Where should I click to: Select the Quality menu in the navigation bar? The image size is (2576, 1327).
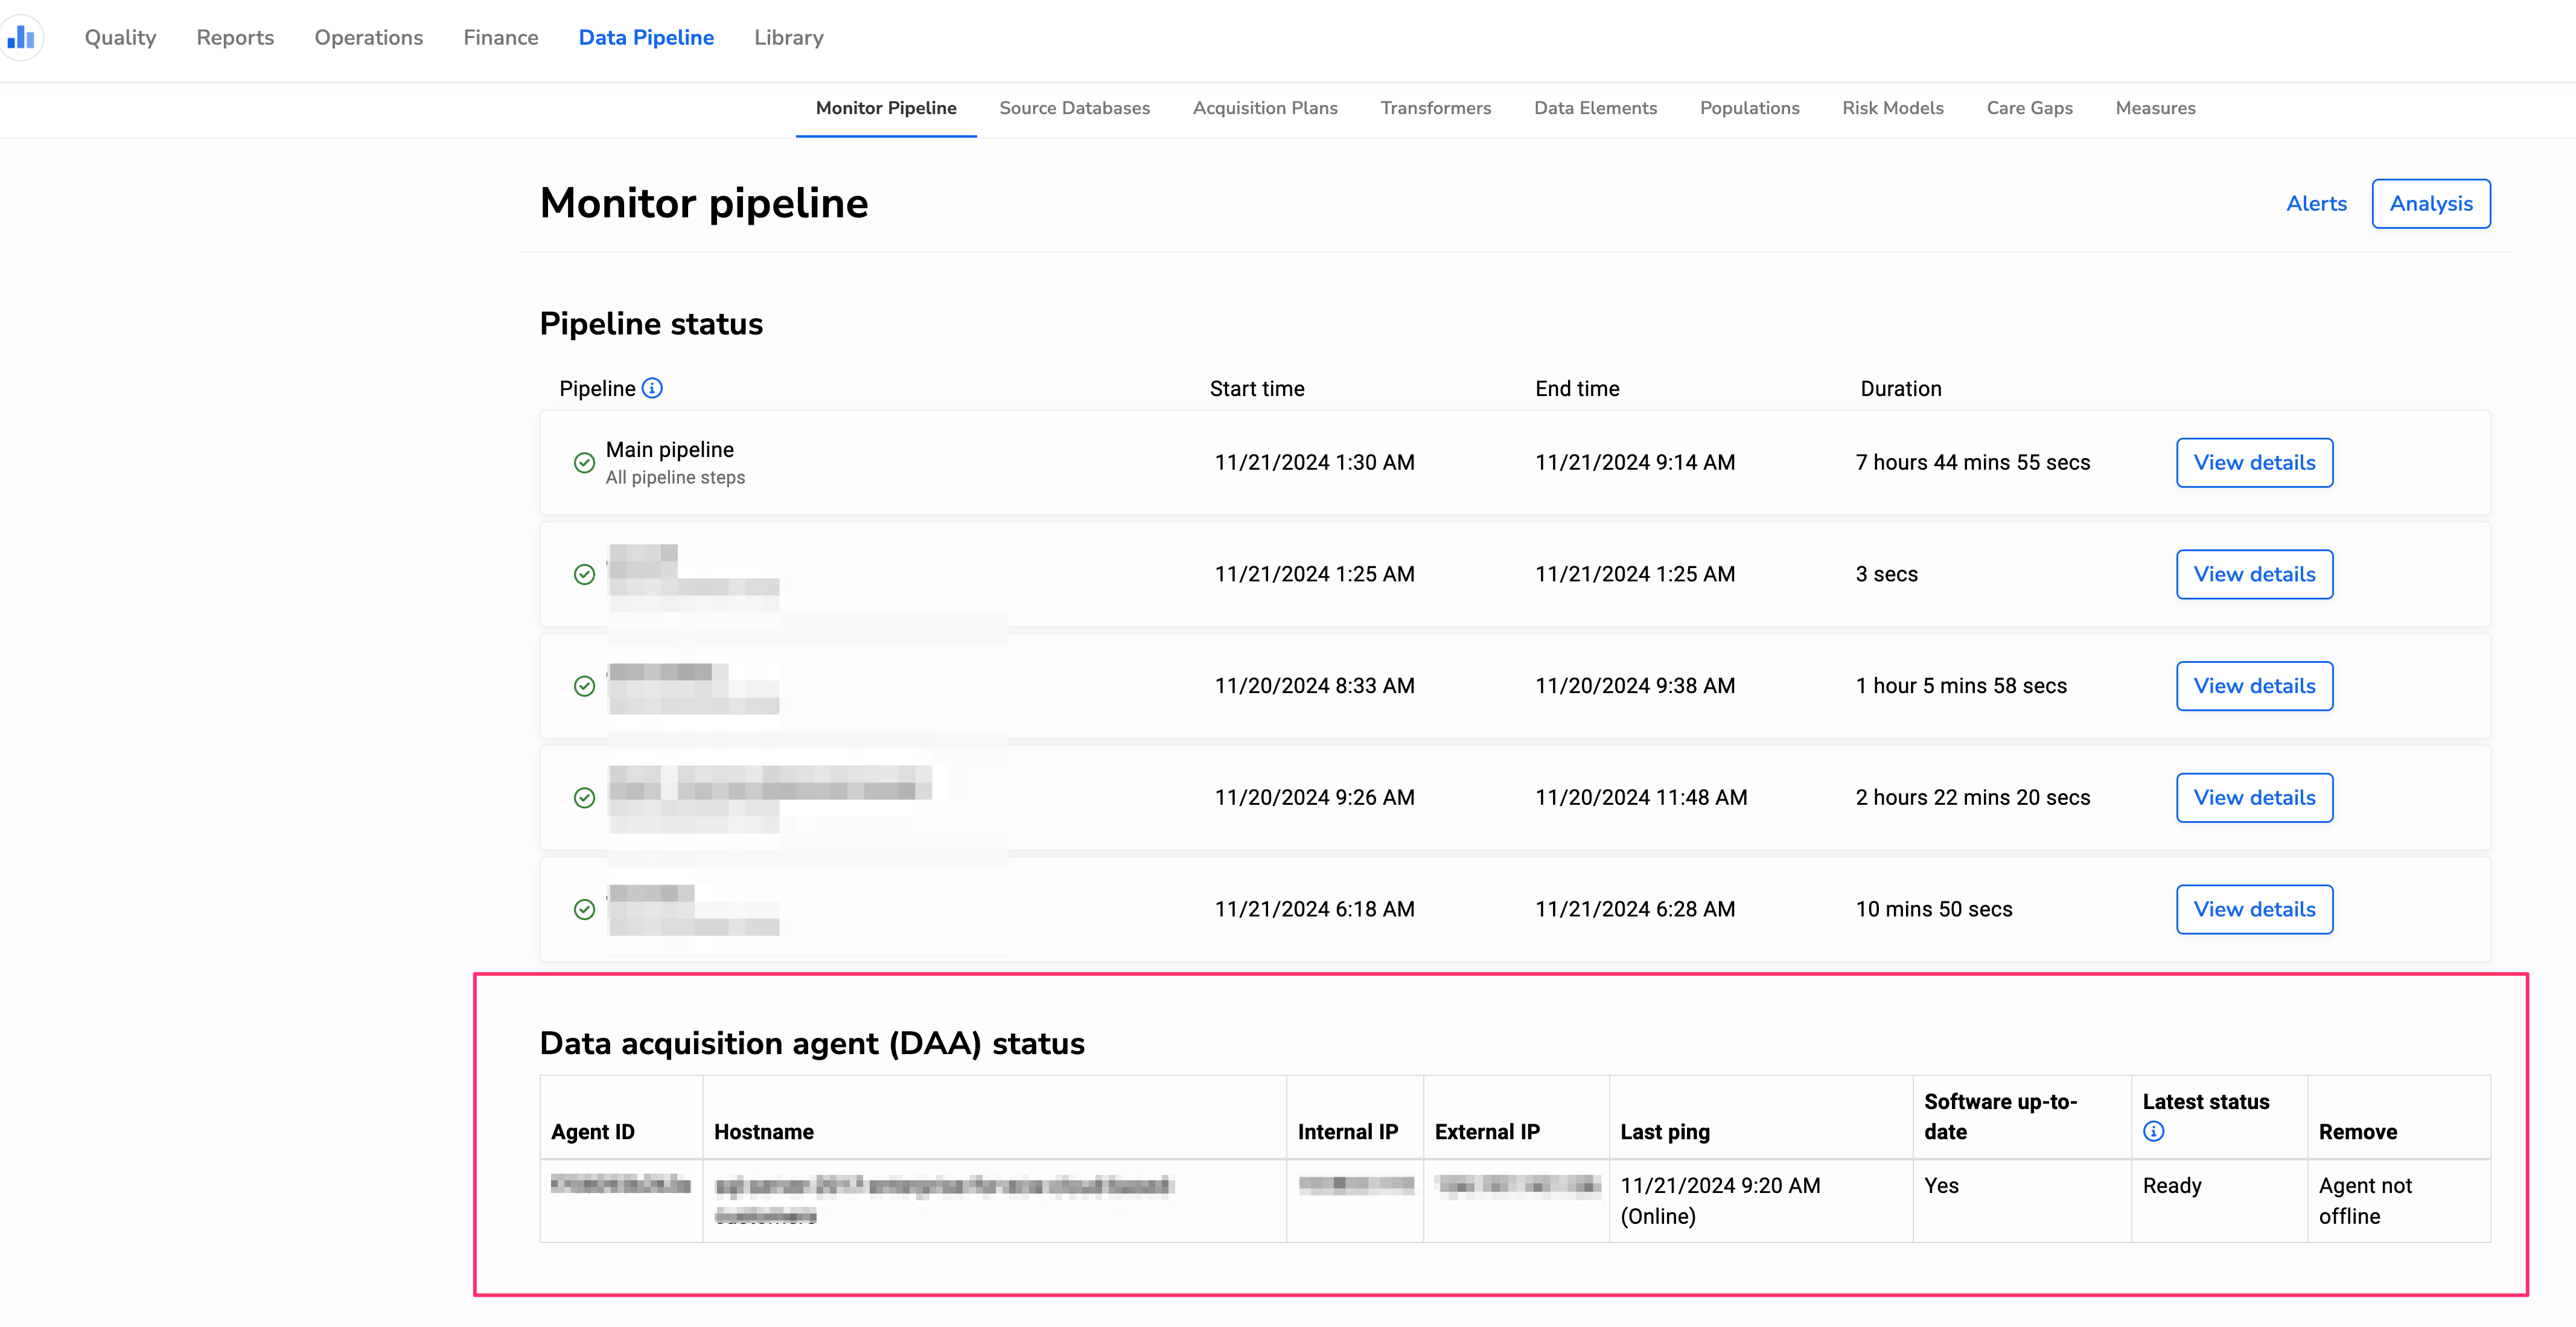pyautogui.click(x=120, y=37)
